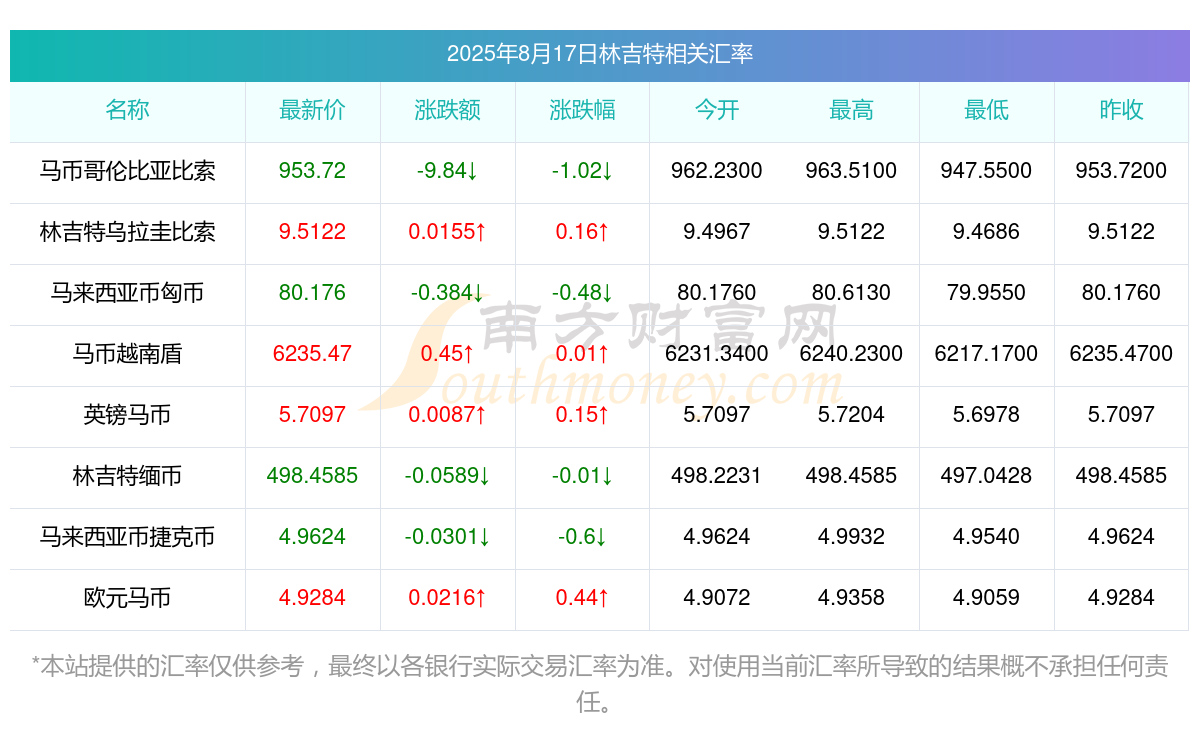The width and height of the screenshot is (1200, 733).
Task: Click high value 963.5100
Action: click(x=851, y=171)
